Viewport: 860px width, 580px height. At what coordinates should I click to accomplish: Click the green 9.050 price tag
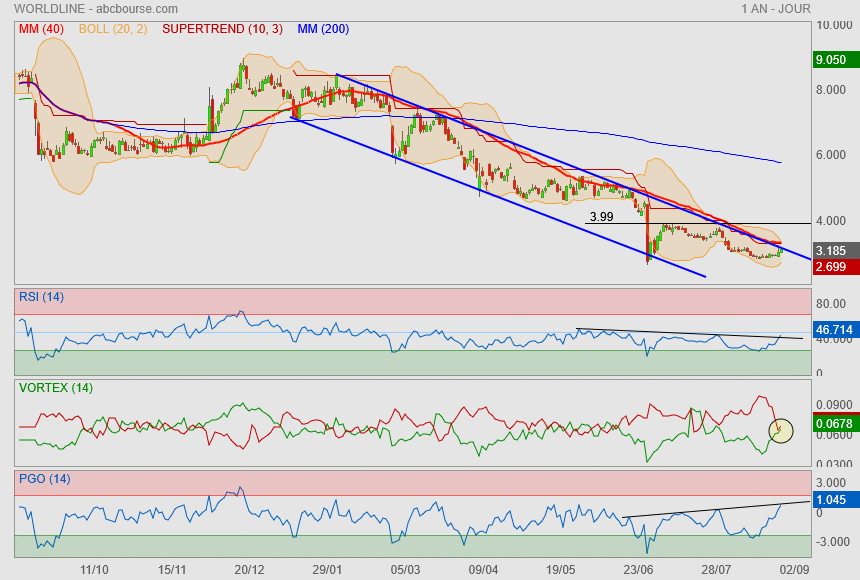(x=832, y=60)
